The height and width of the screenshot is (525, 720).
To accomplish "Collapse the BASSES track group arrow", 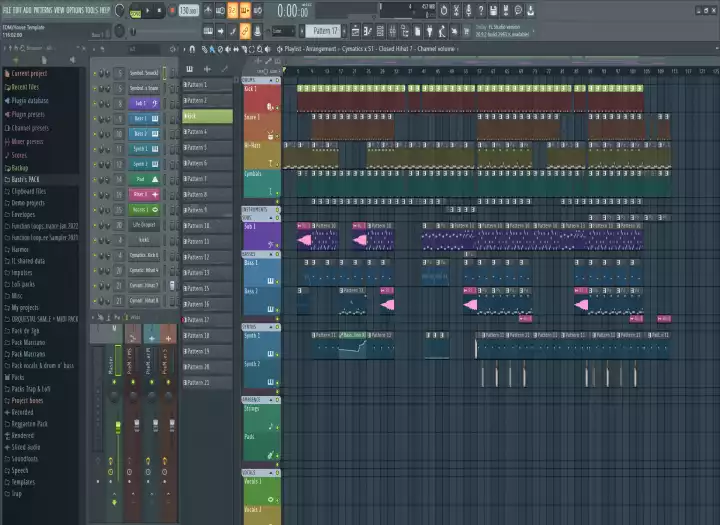I will point(271,254).
